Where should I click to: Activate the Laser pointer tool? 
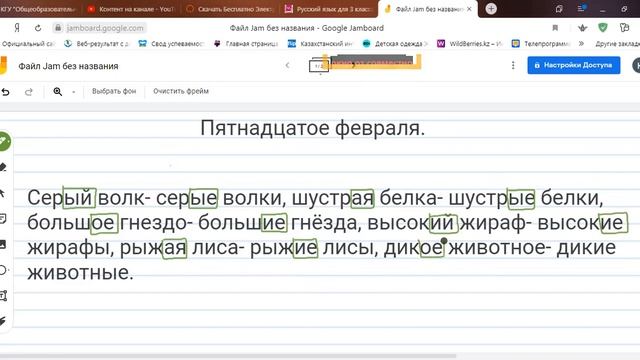[x=3, y=321]
